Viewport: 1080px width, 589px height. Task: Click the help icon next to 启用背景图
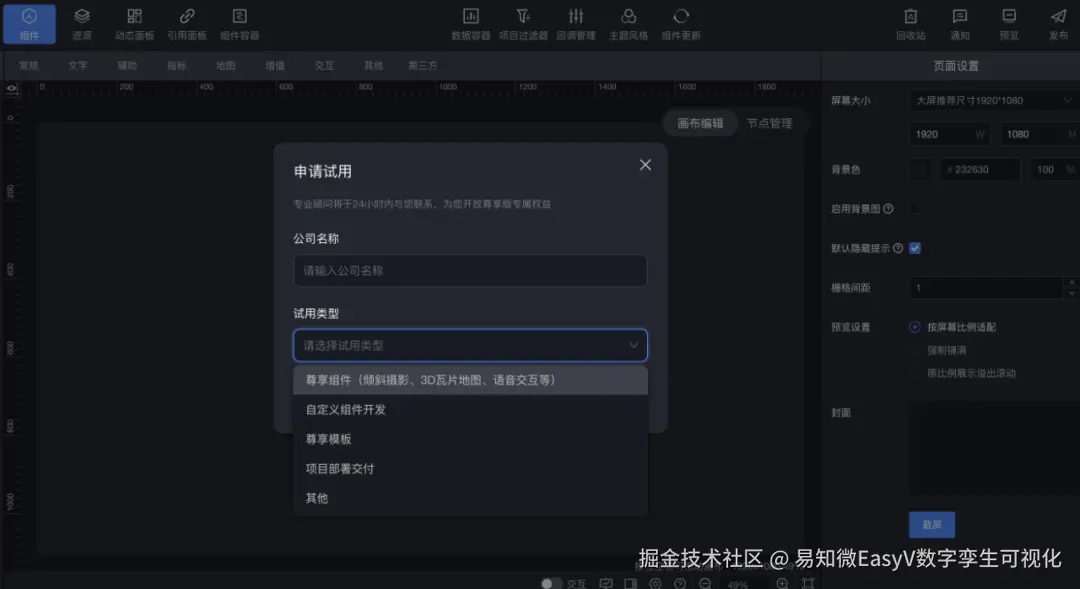click(888, 209)
